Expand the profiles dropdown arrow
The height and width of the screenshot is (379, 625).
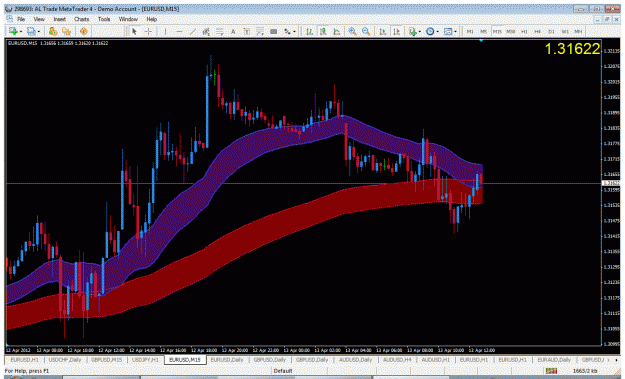click(39, 31)
